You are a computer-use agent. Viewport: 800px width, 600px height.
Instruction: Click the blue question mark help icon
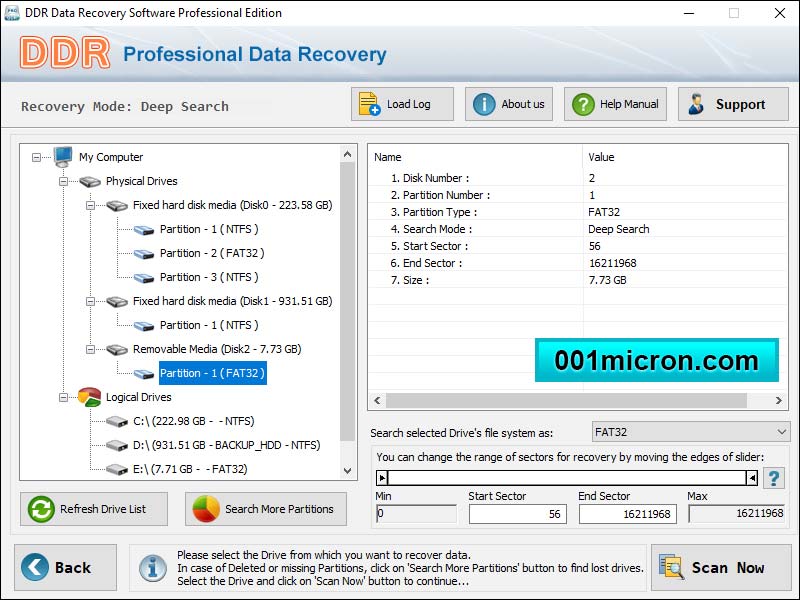coord(773,478)
